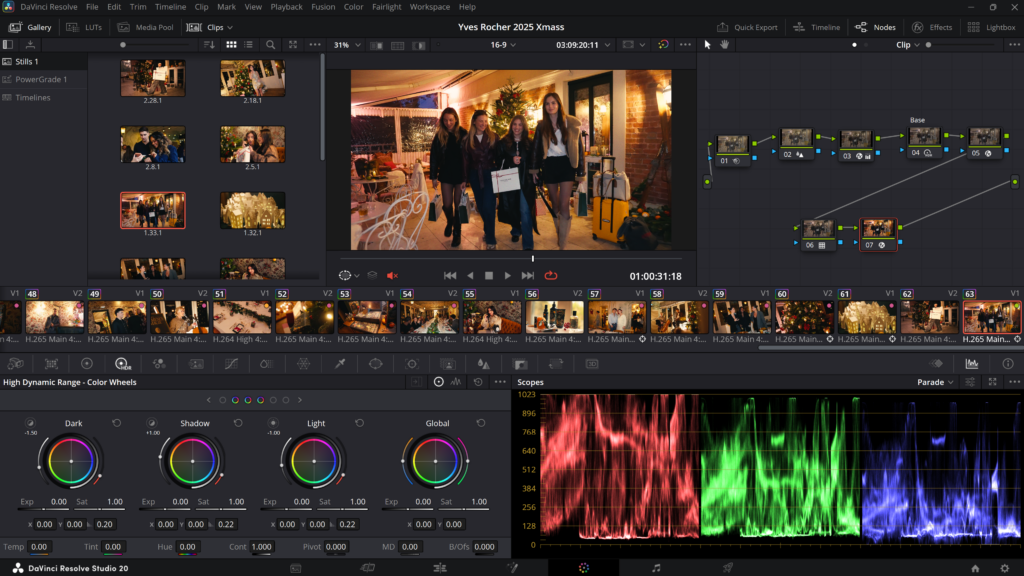Reset the Dark color wheel
This screenshot has height=576, width=1024.
[x=117, y=423]
